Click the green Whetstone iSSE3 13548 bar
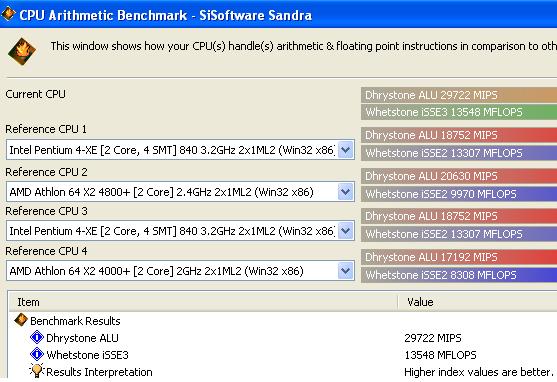 (459, 112)
